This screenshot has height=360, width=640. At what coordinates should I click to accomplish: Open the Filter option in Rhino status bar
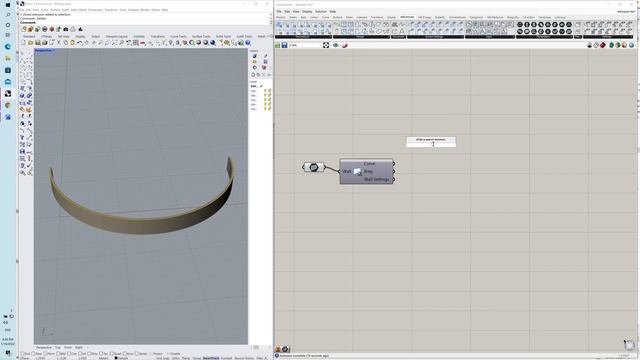pos(260,358)
